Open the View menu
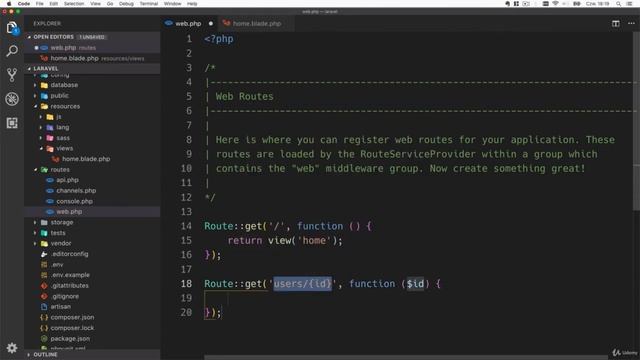This screenshot has width=640, height=360. [95, 4]
